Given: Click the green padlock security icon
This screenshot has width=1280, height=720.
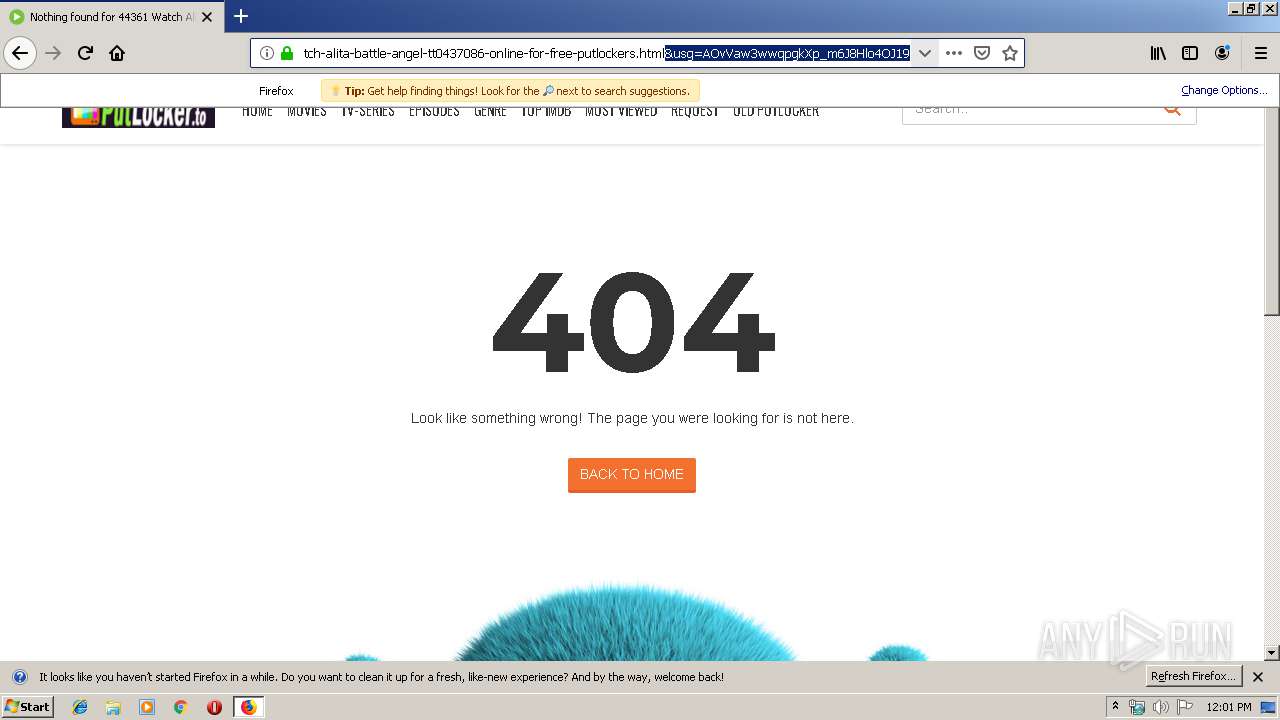Looking at the screenshot, I should [x=286, y=53].
